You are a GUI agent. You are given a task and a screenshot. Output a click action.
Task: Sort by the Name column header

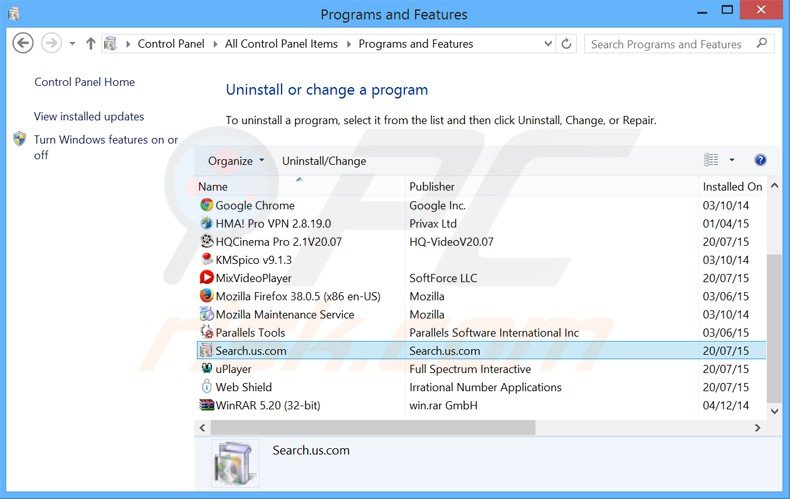pyautogui.click(x=300, y=186)
